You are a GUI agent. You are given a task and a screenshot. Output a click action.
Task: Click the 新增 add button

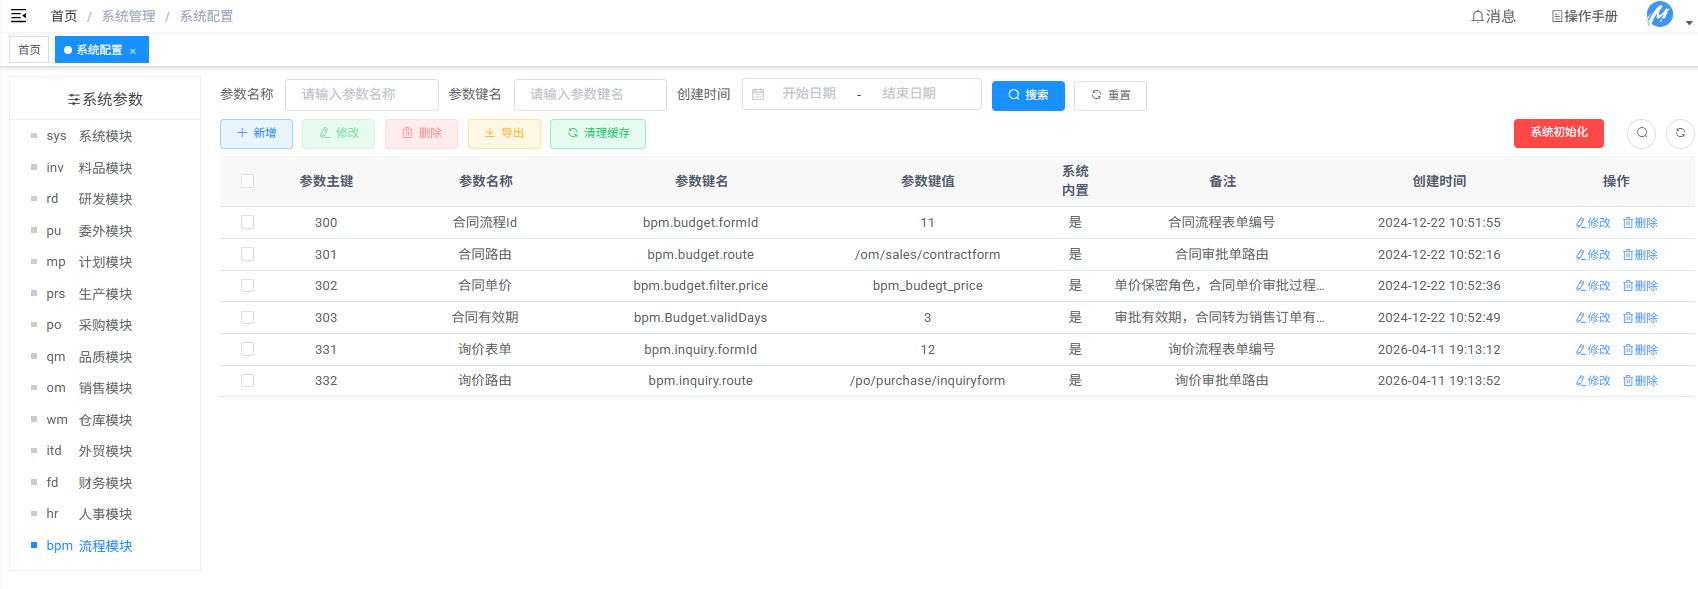(256, 133)
